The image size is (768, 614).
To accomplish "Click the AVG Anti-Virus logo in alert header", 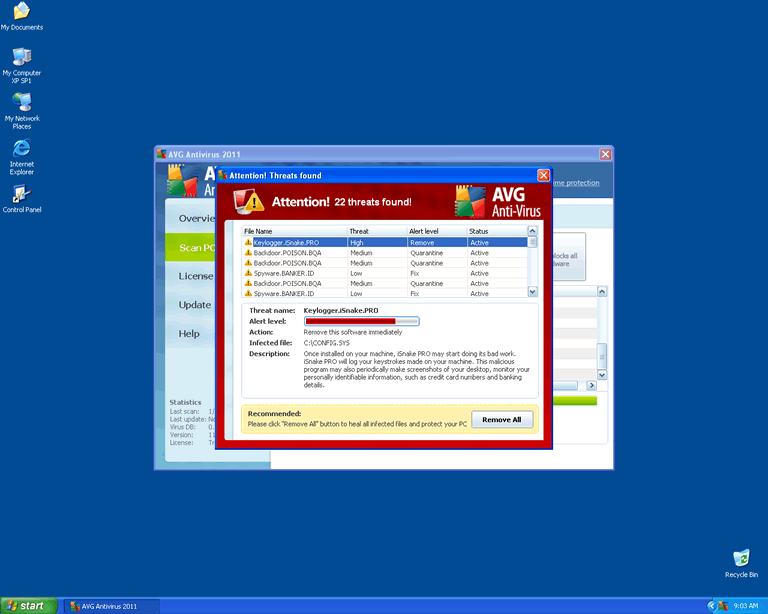I will (498, 202).
